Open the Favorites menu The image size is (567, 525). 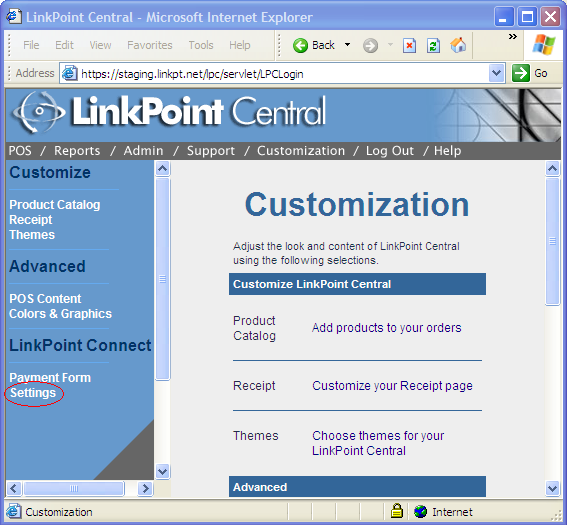(x=150, y=45)
